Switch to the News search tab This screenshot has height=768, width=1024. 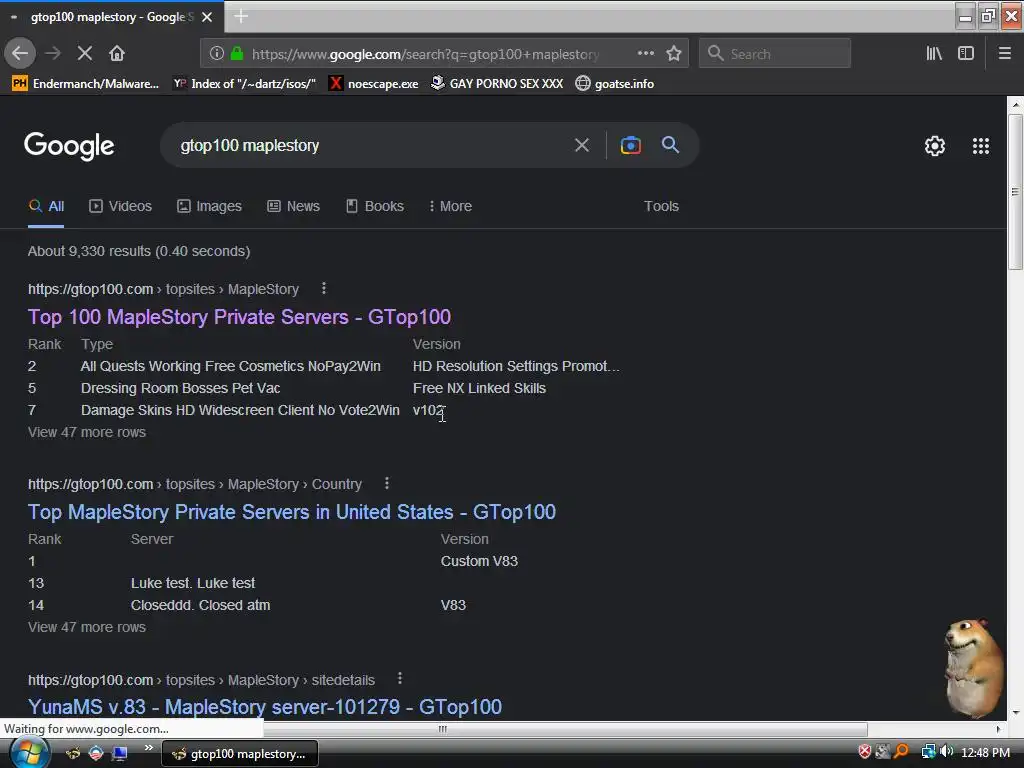pos(293,206)
